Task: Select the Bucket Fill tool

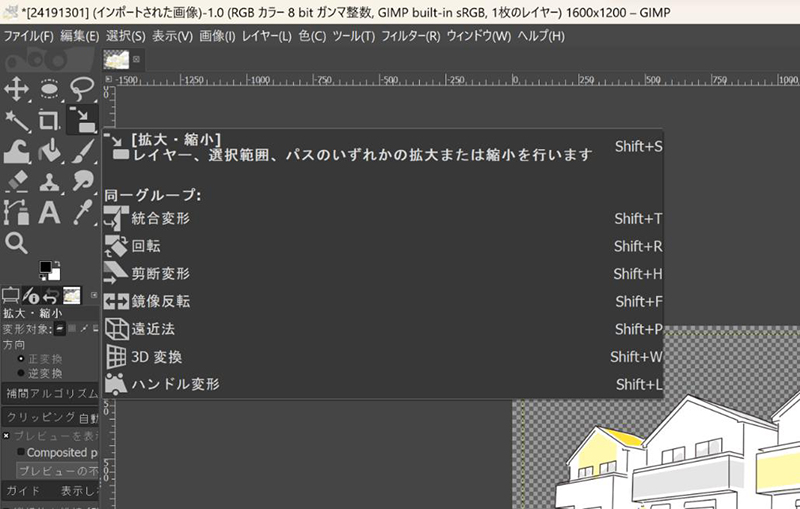Action: [x=49, y=151]
